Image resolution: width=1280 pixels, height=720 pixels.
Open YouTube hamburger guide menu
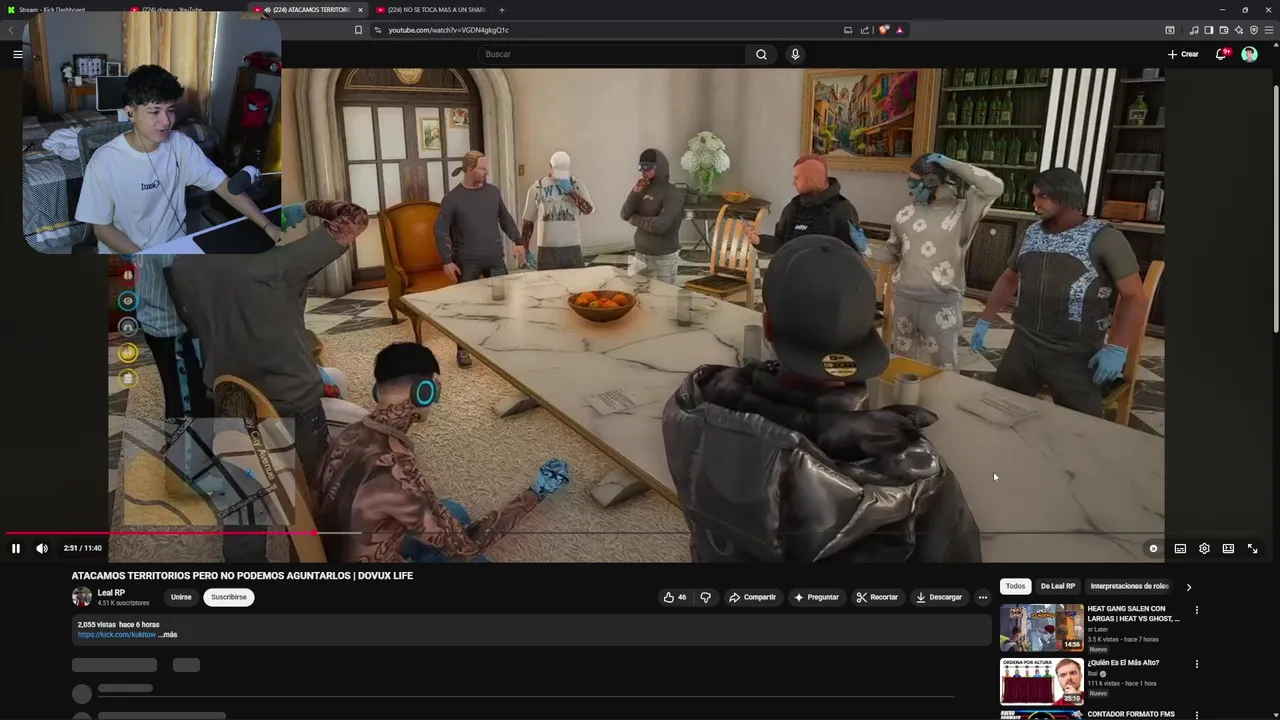[18, 54]
